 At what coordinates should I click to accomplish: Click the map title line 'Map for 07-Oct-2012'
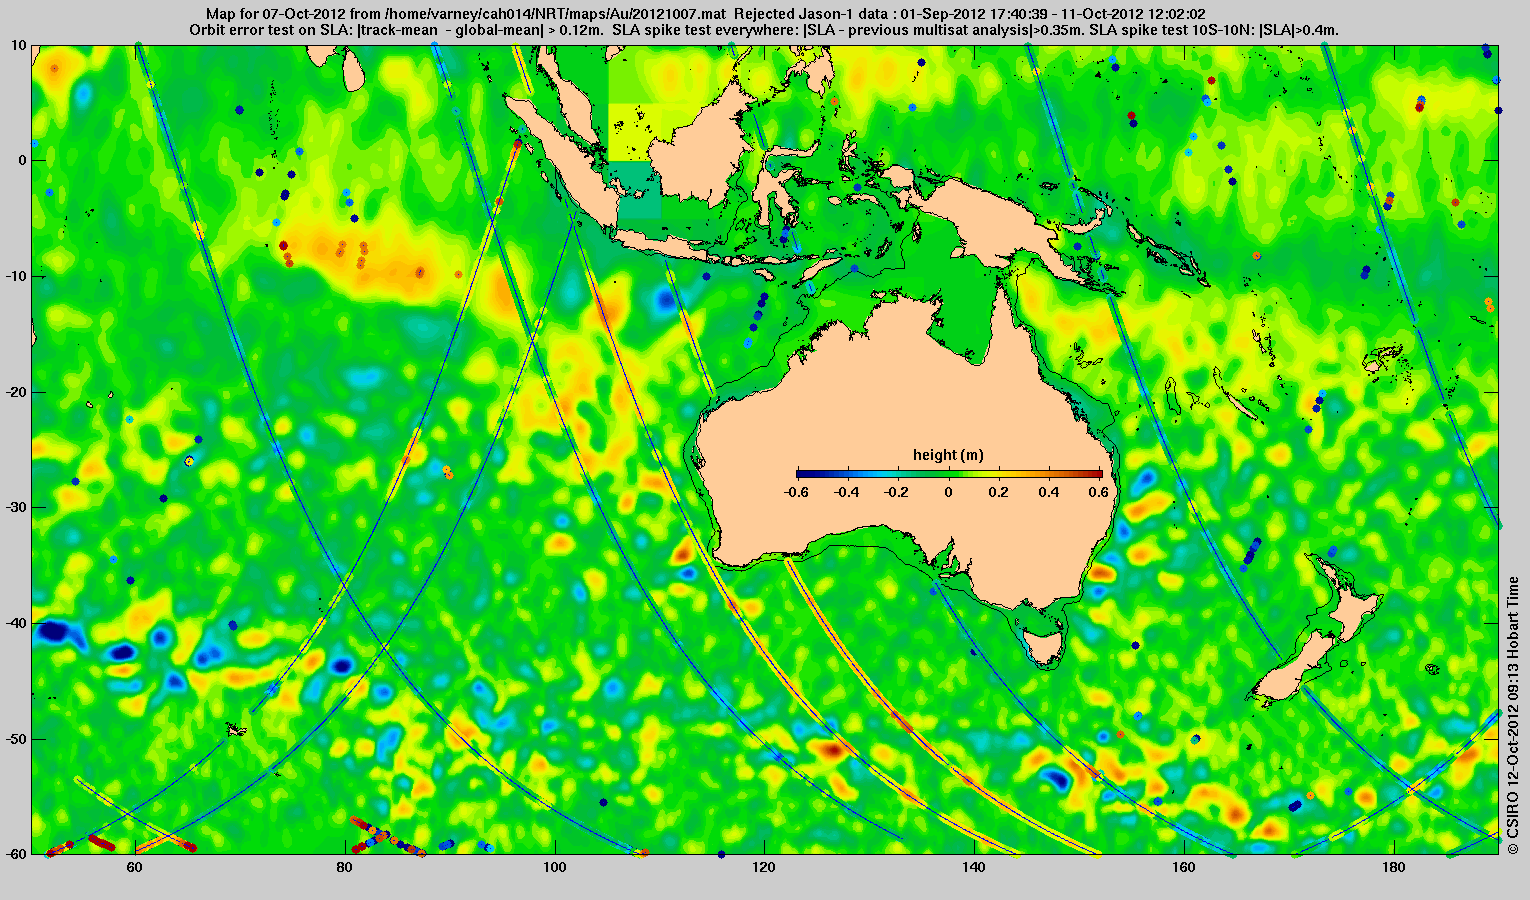point(705,14)
